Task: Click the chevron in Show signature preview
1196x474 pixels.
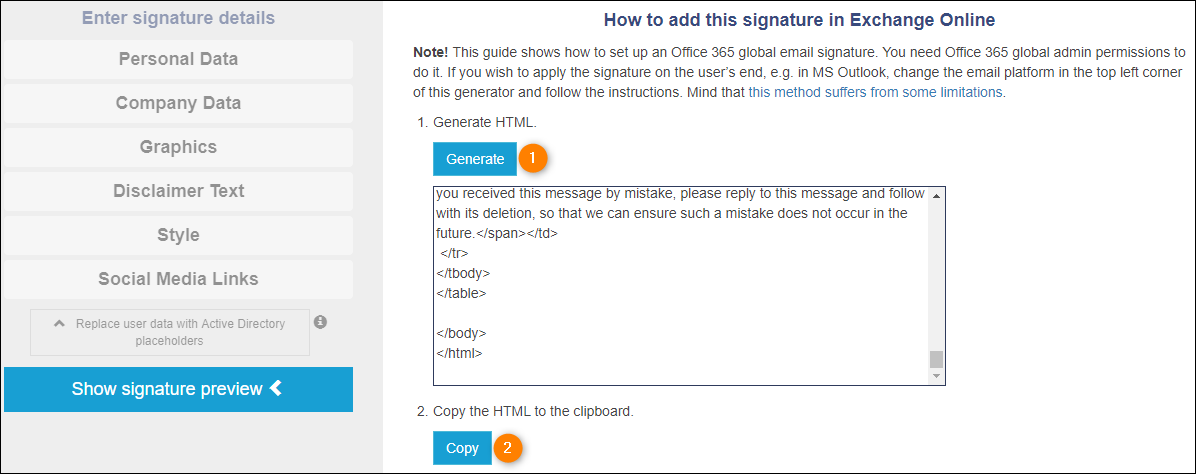Action: [x=275, y=389]
